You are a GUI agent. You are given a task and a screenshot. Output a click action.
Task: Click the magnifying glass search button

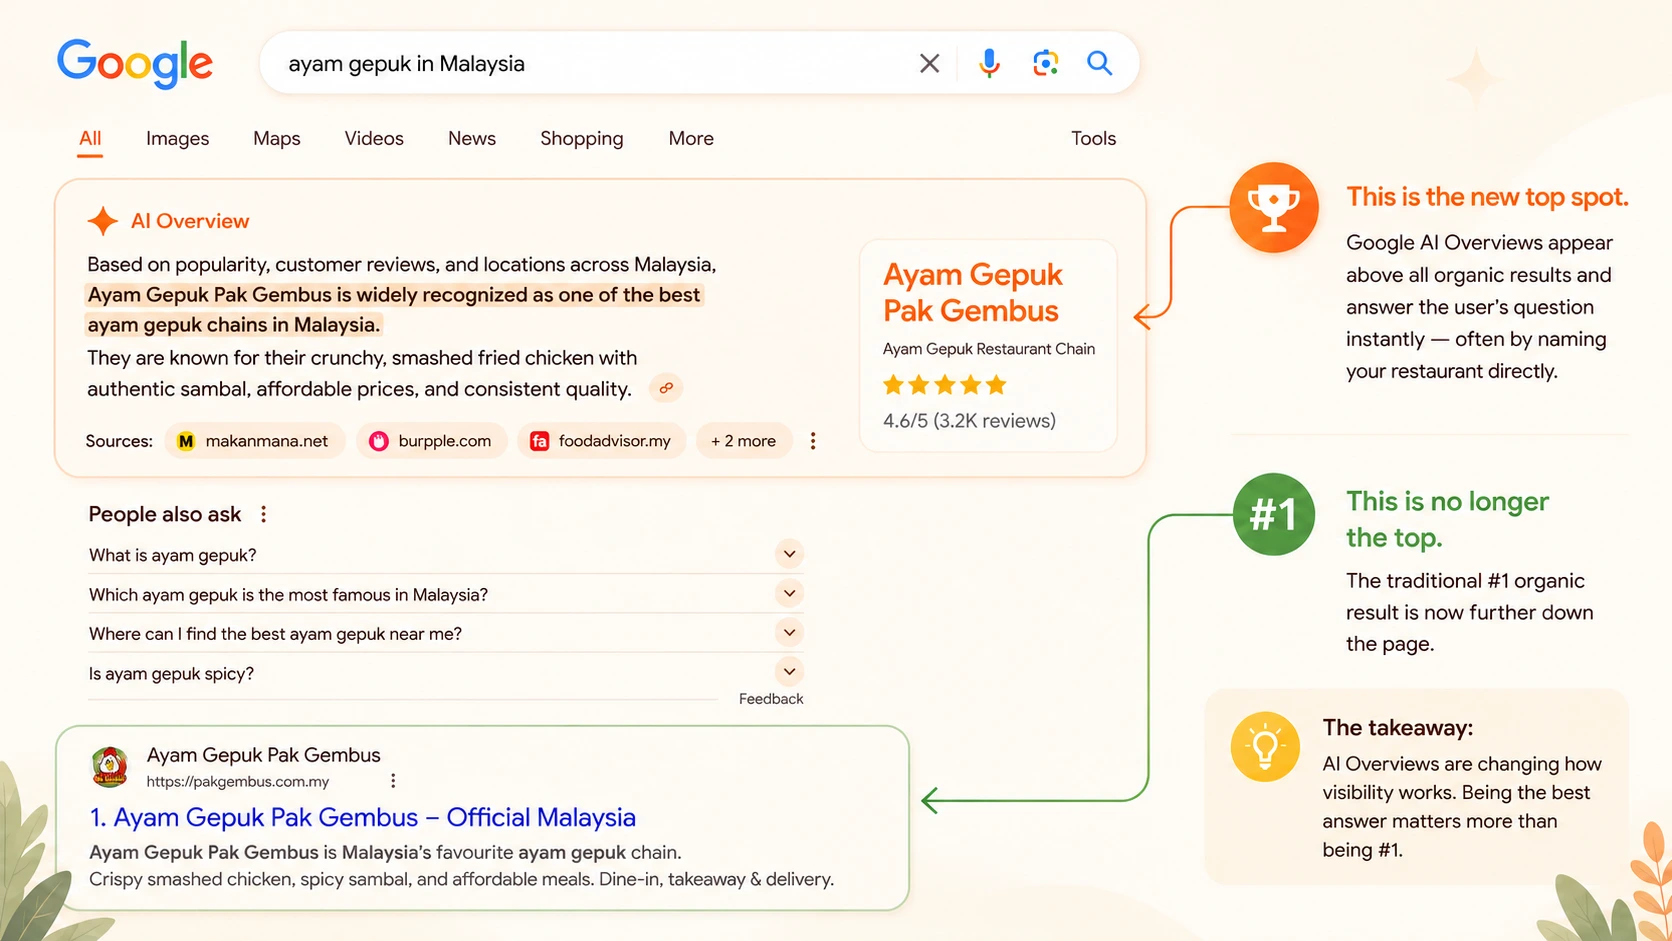click(1099, 63)
